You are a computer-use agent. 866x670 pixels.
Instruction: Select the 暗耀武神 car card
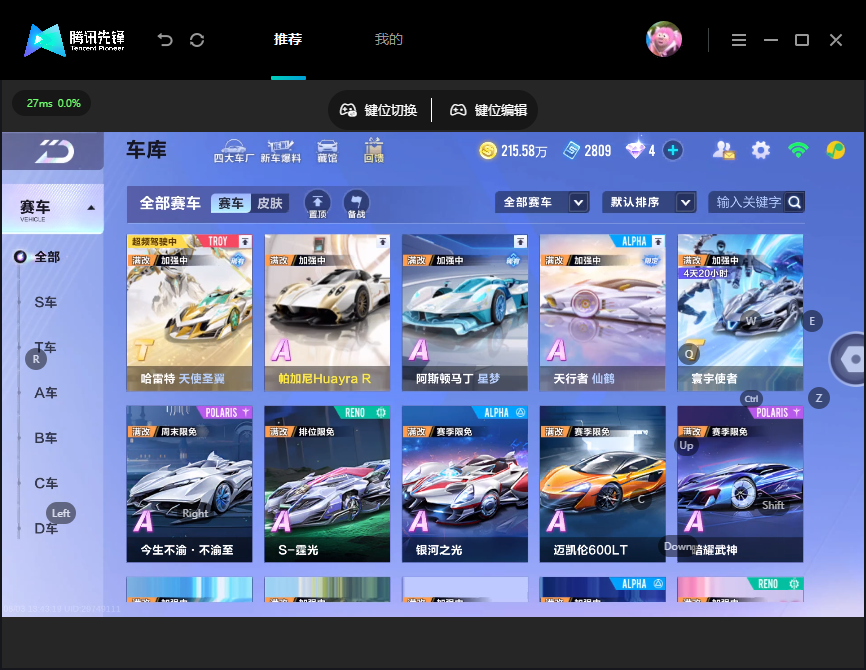(x=740, y=484)
